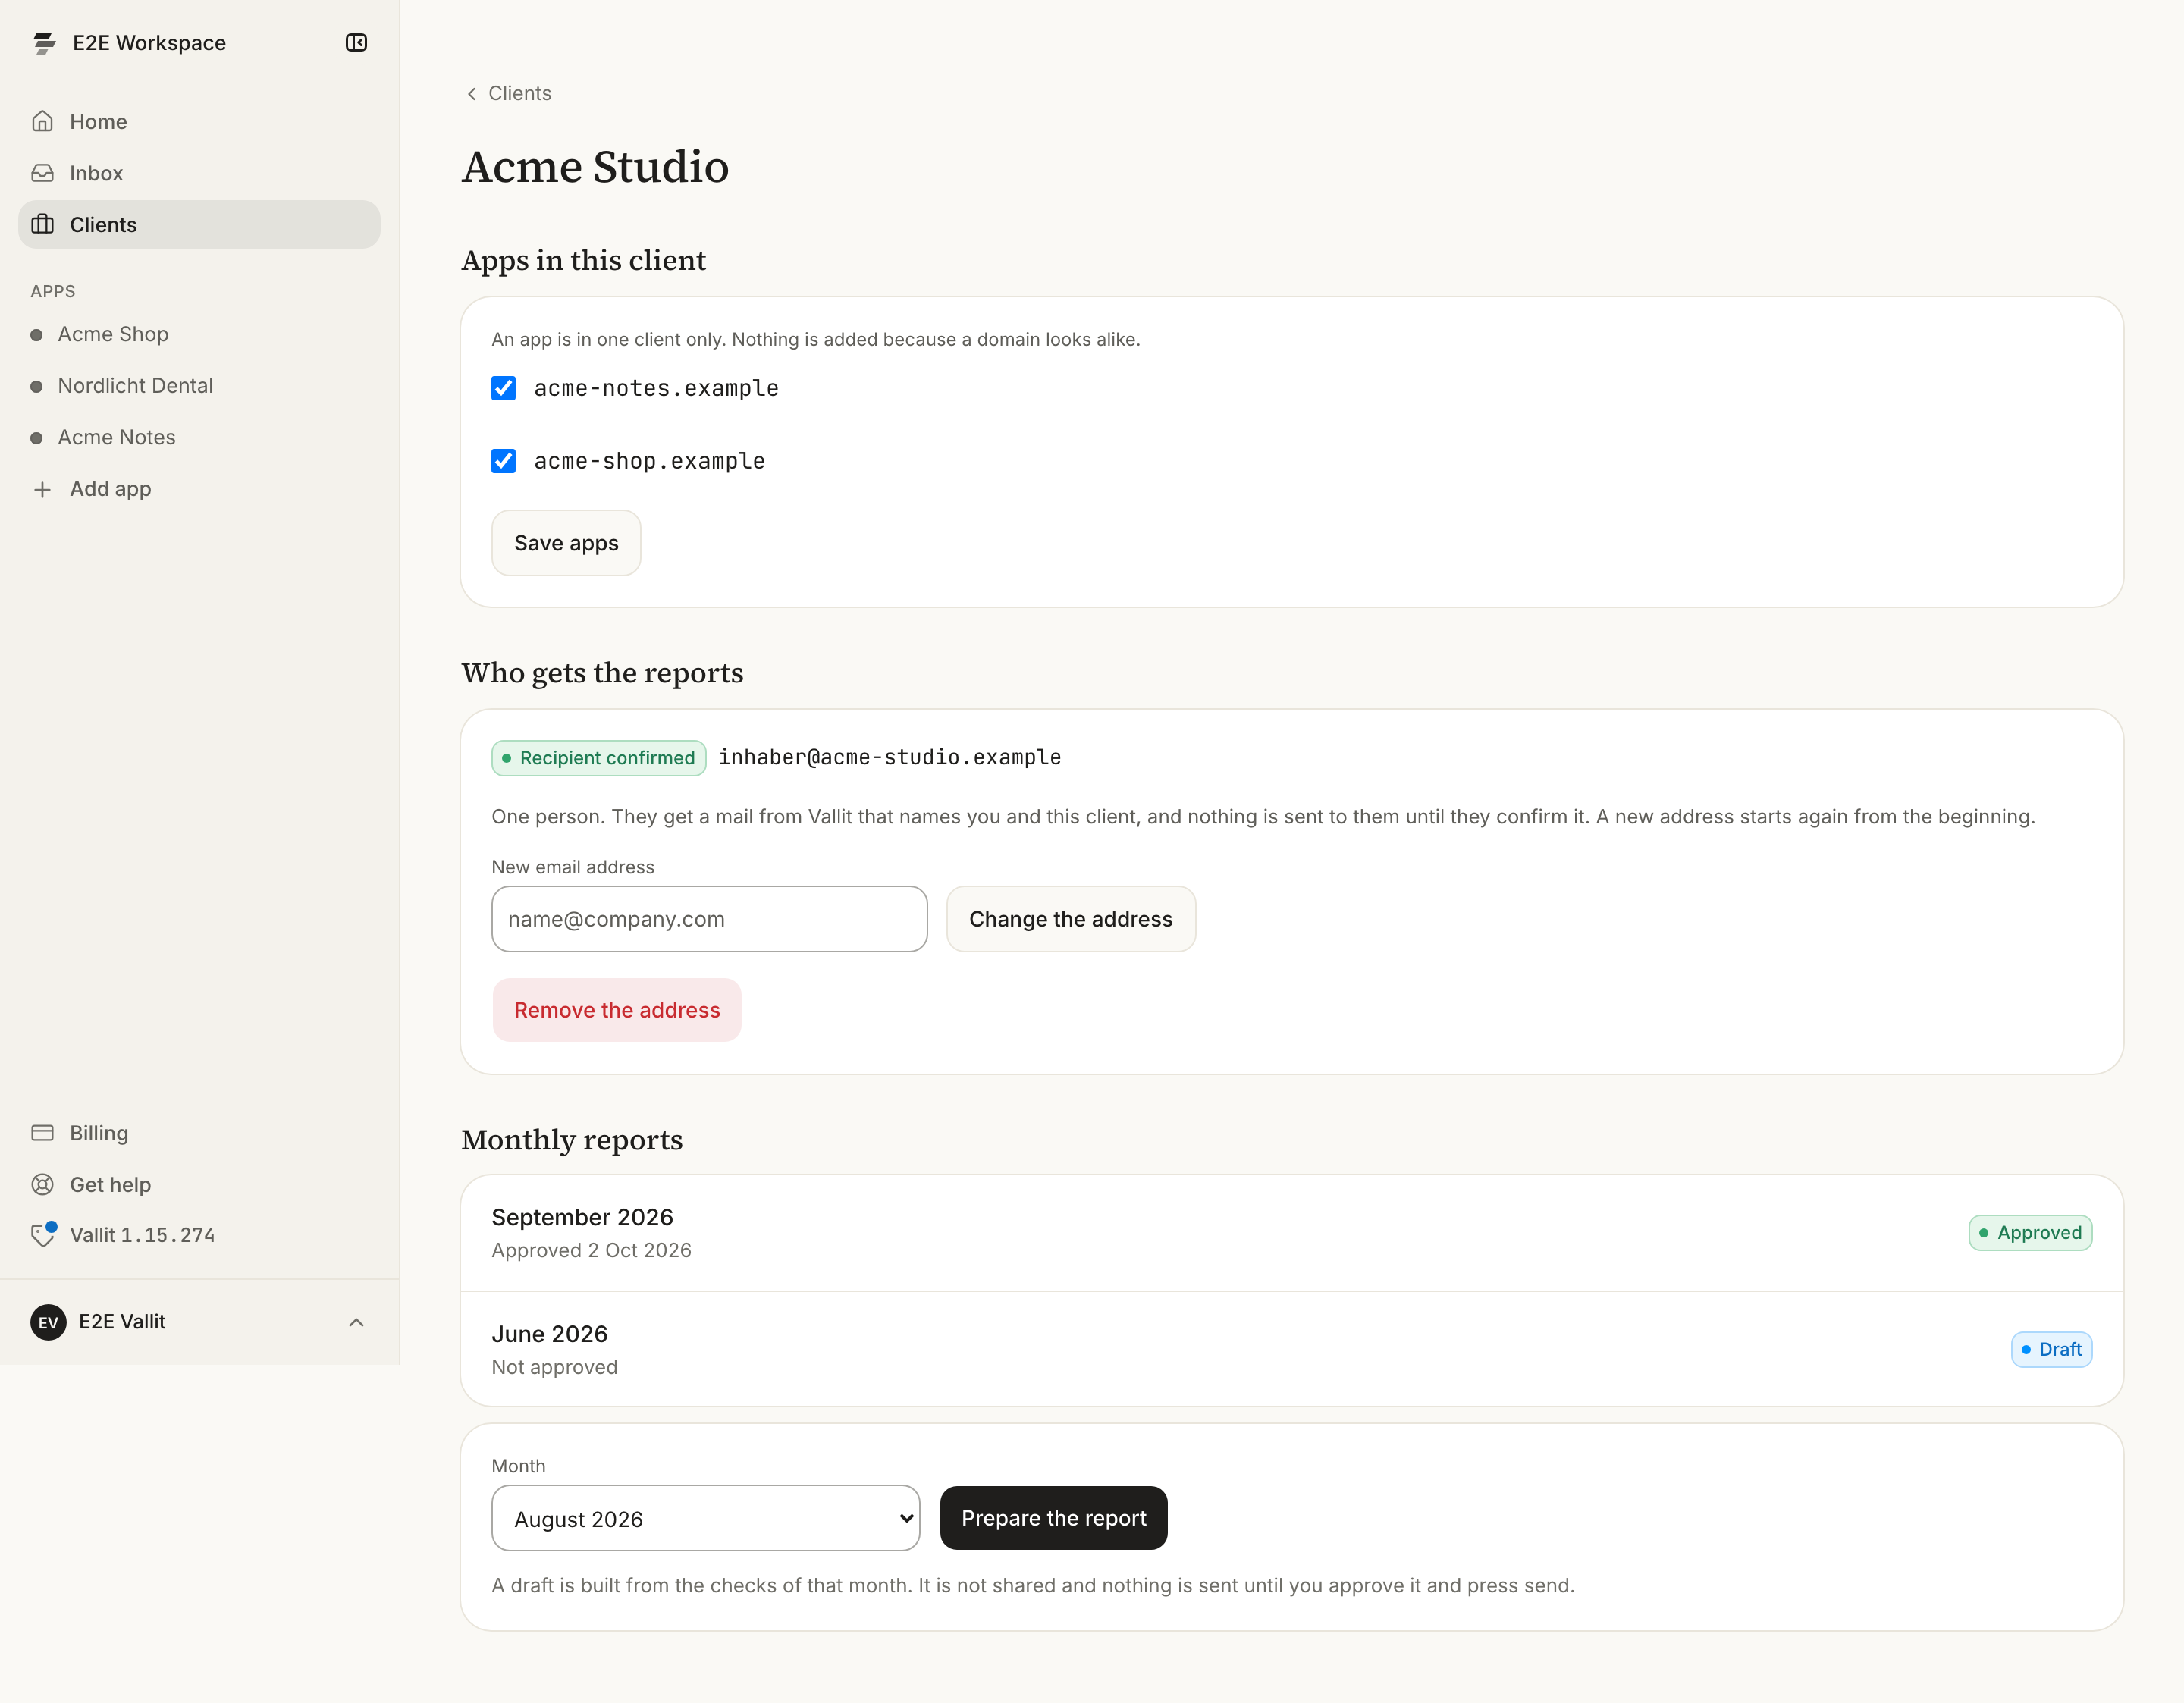Click Change the address button
This screenshot has height=1703, width=2184.
1071,919
